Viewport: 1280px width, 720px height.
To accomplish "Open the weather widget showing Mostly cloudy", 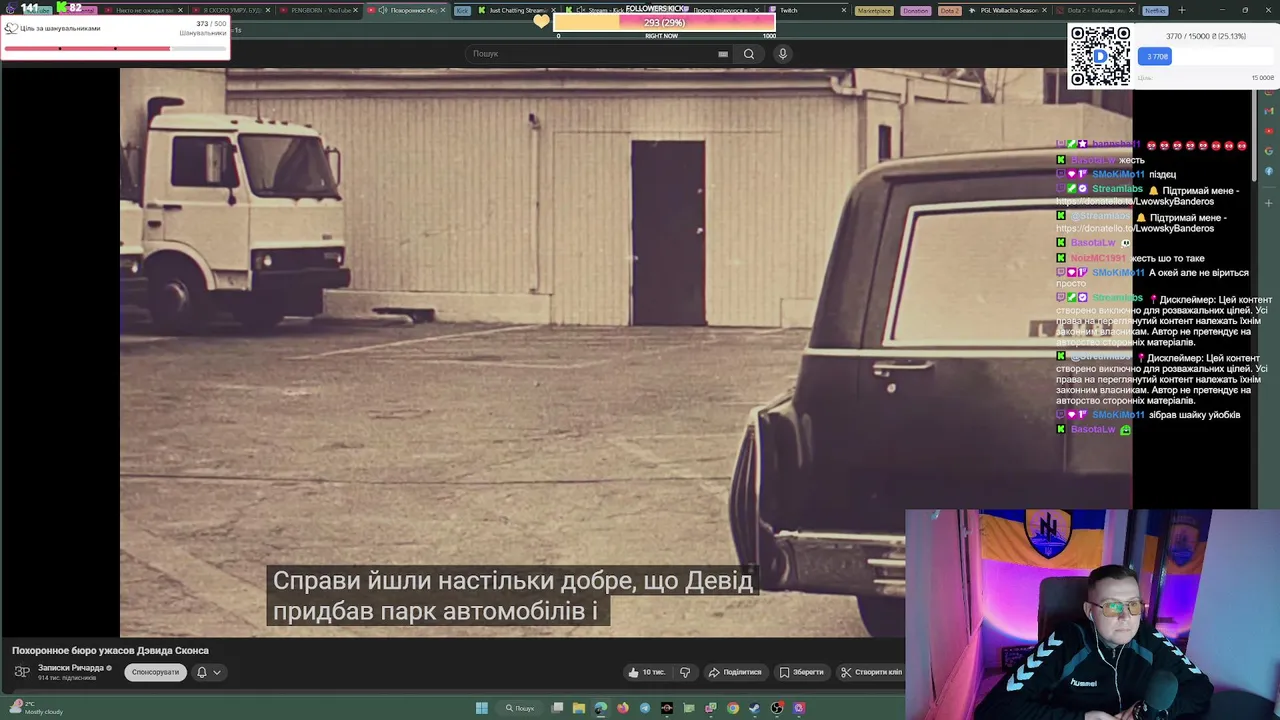I will tap(36, 708).
